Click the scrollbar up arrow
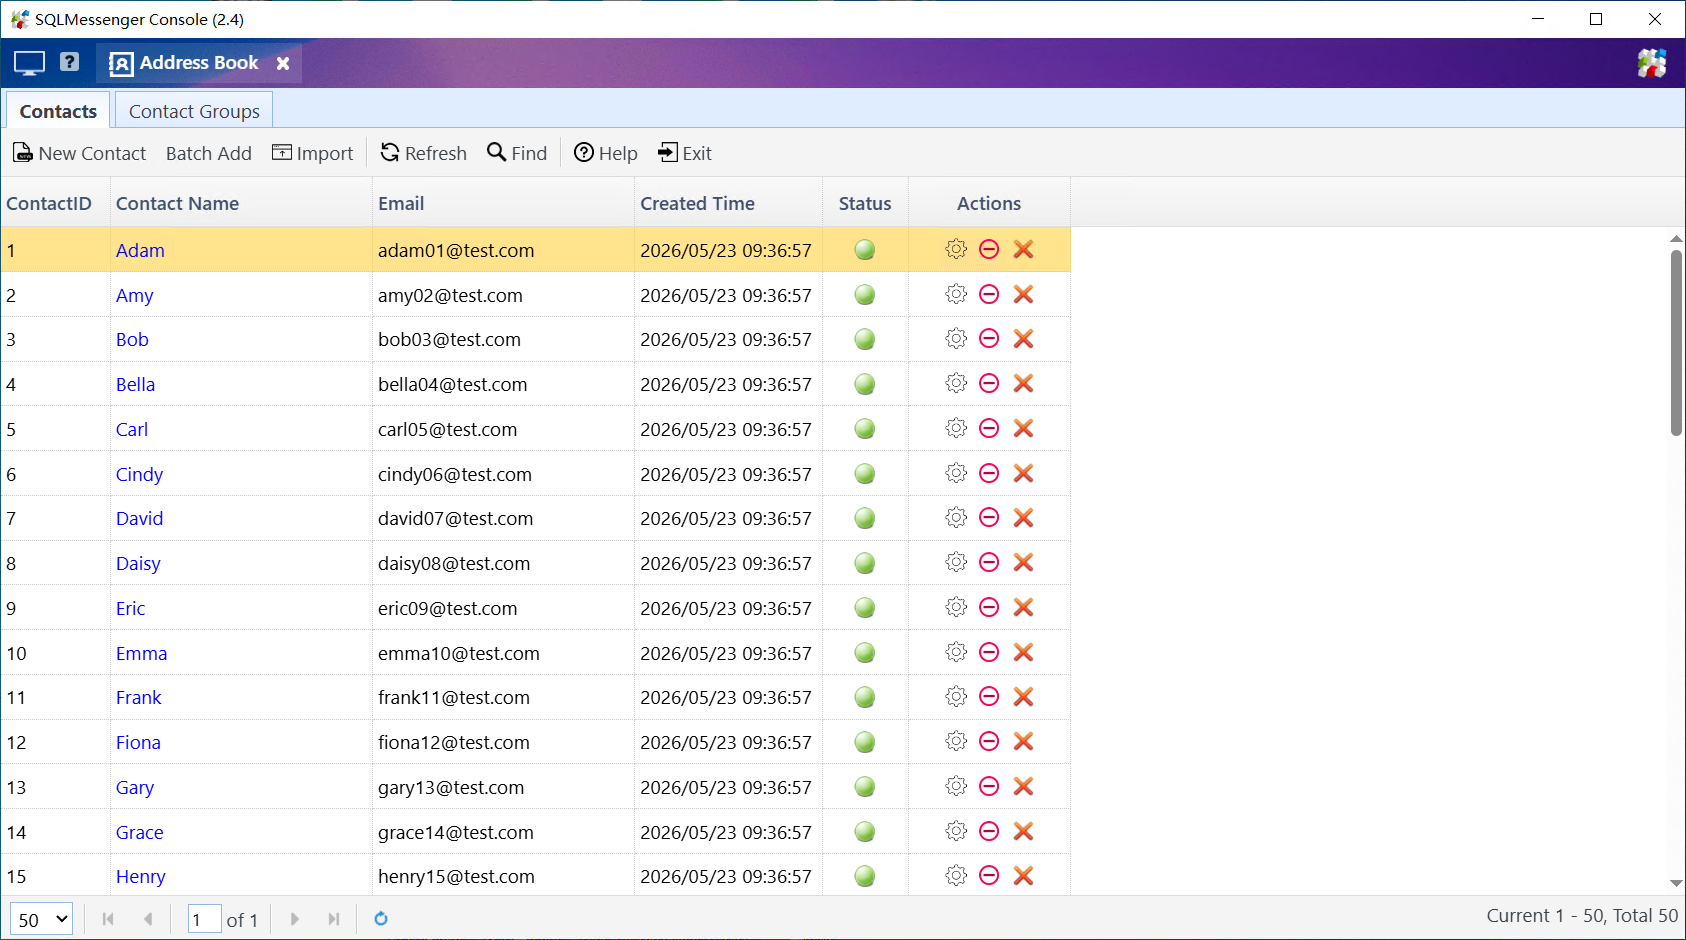 [1676, 239]
